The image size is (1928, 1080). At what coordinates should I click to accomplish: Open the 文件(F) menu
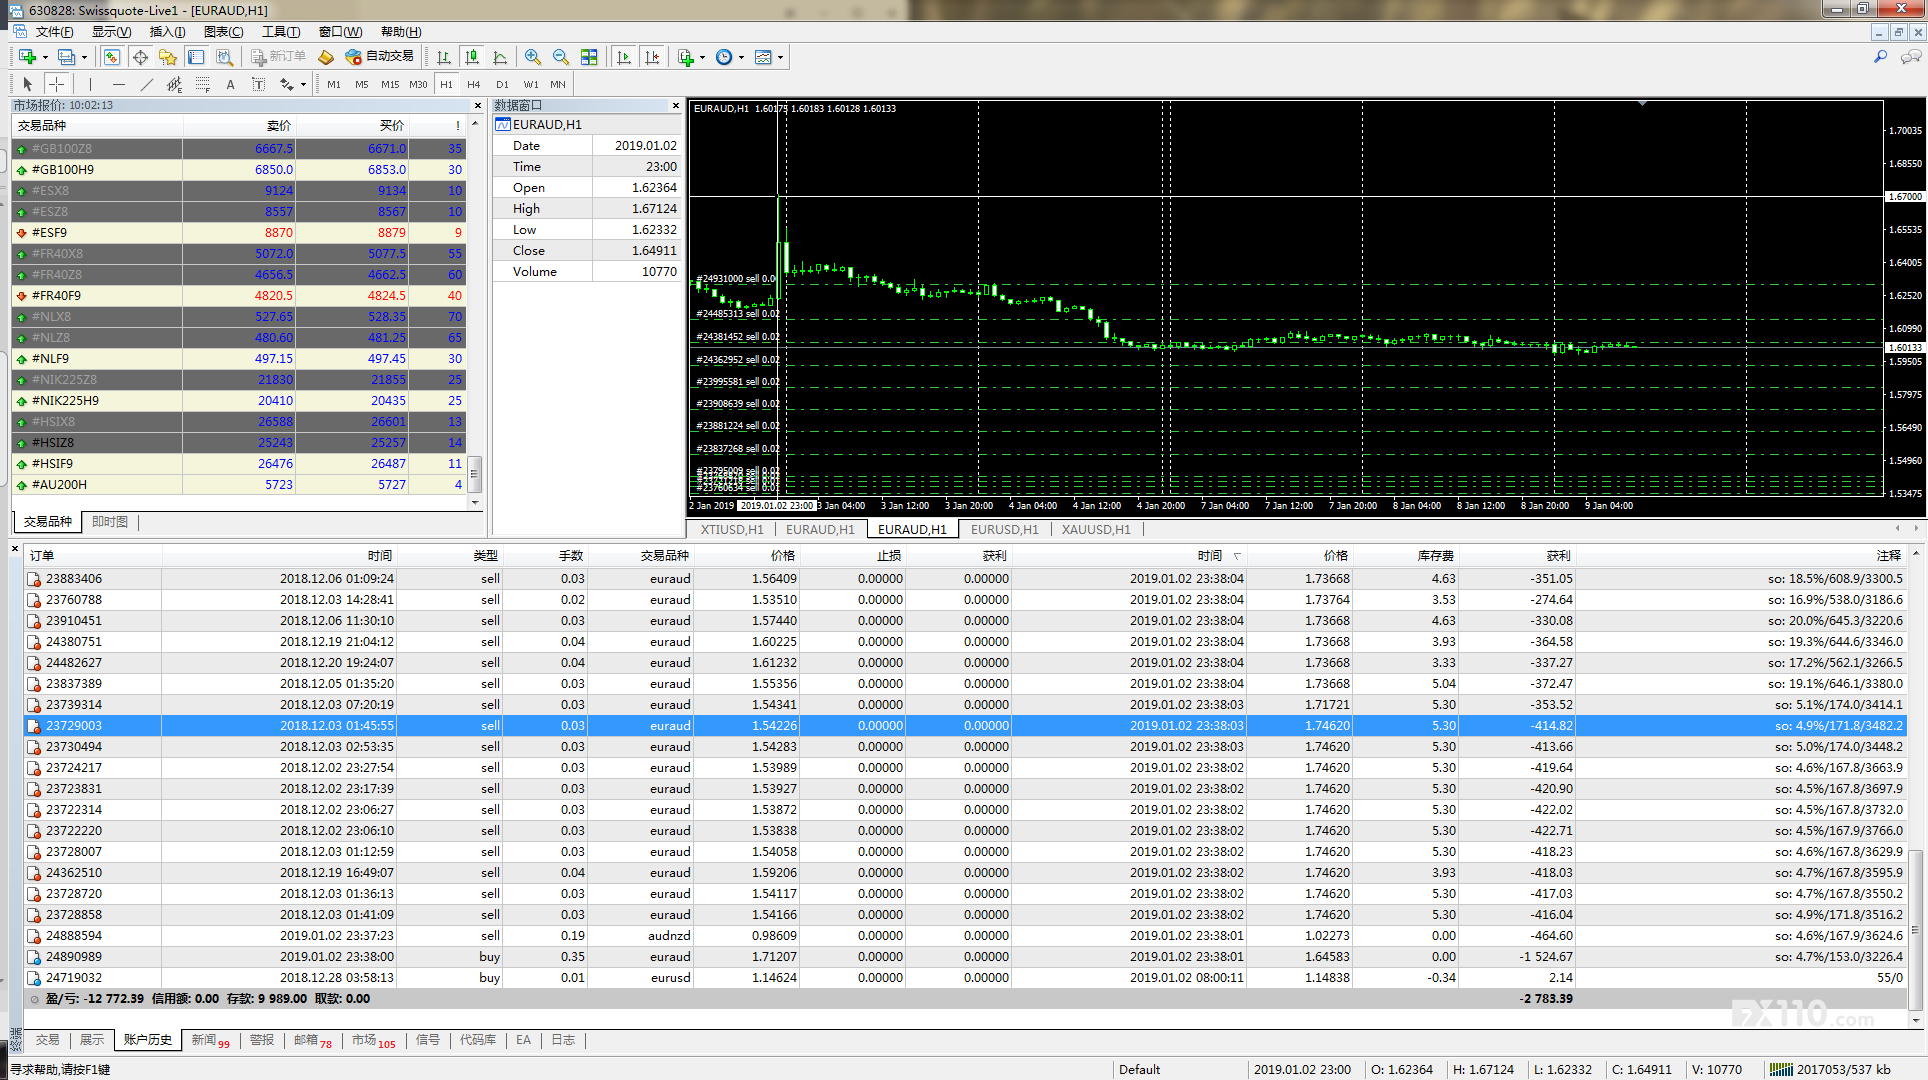click(54, 32)
